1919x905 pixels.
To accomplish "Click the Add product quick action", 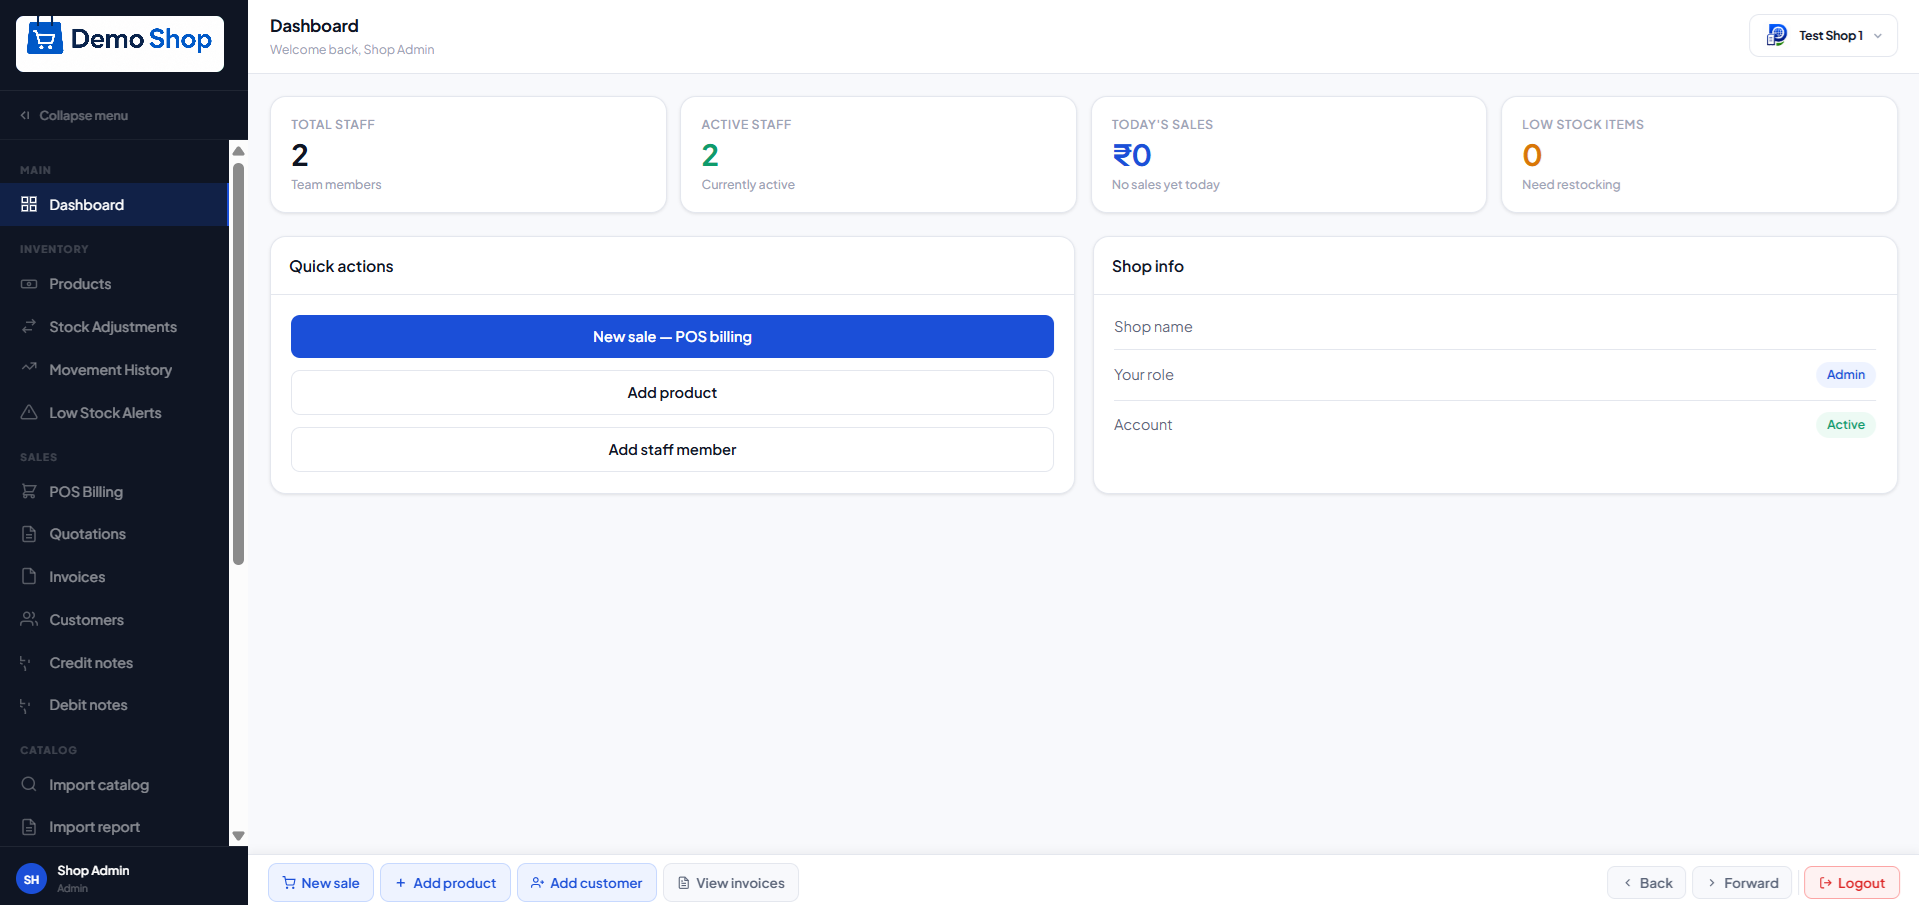I will pos(672,393).
